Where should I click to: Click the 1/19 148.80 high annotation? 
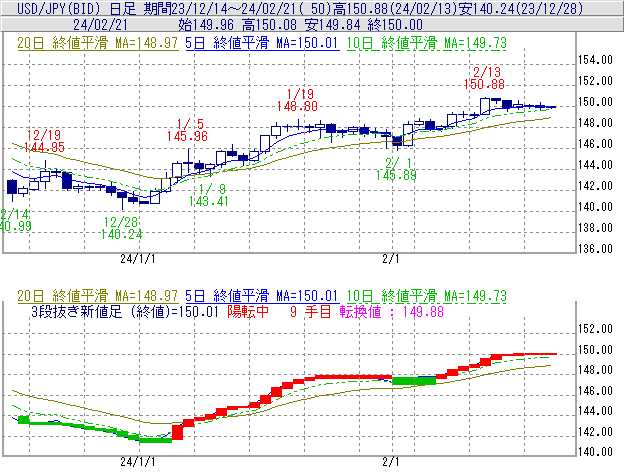[x=297, y=100]
